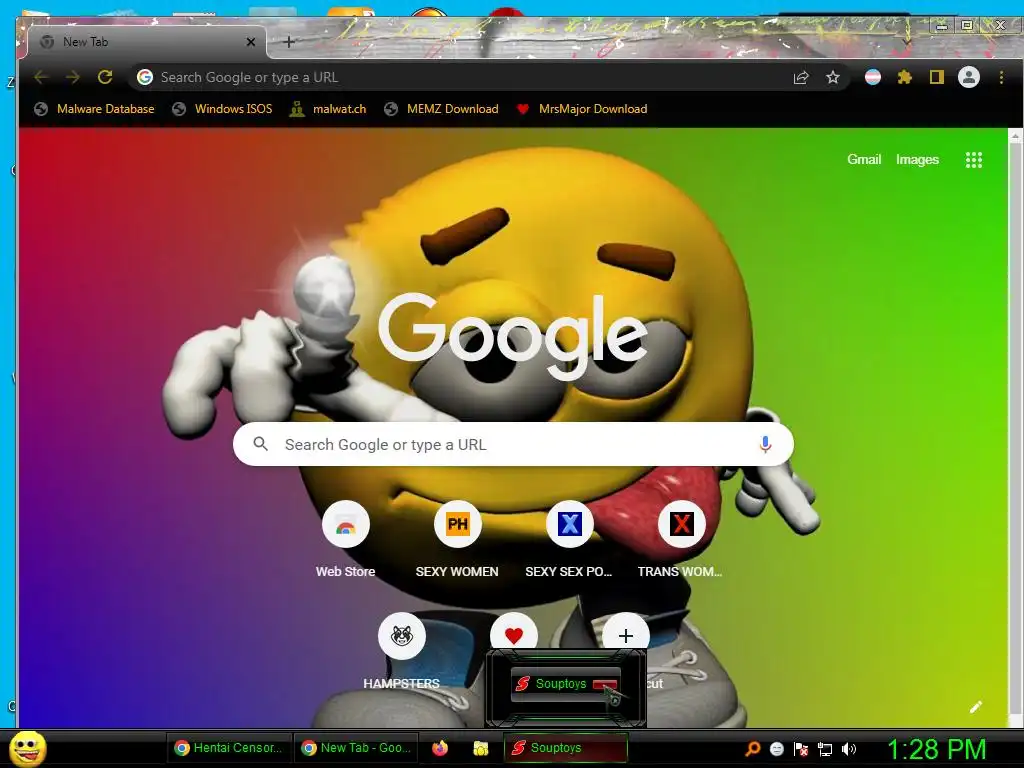Open a new tab with plus button

(289, 42)
